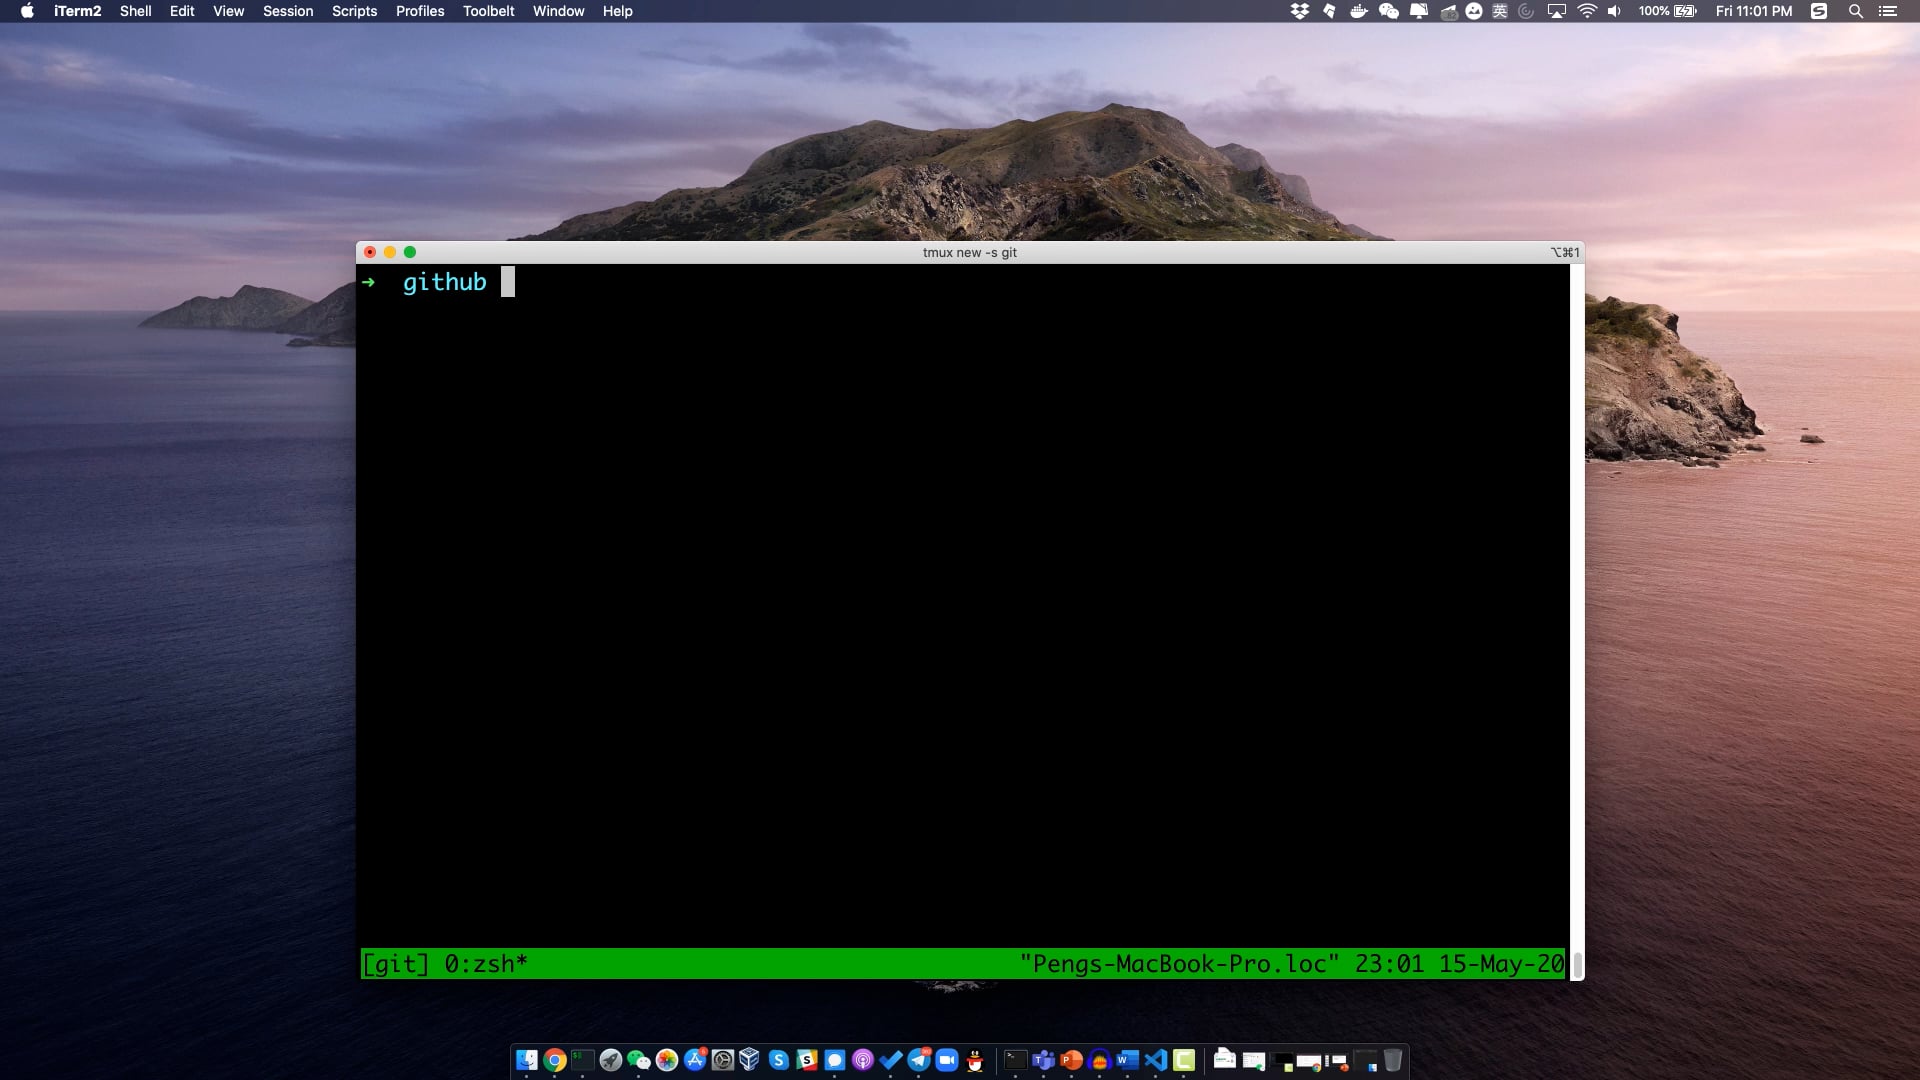Open the Zoom app in dock

point(947,1060)
